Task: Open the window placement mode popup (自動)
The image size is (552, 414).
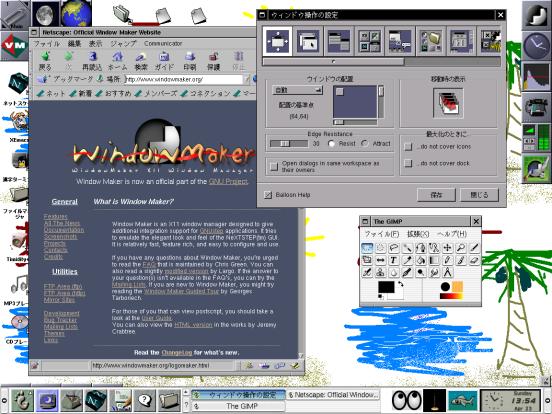Action: (297, 90)
